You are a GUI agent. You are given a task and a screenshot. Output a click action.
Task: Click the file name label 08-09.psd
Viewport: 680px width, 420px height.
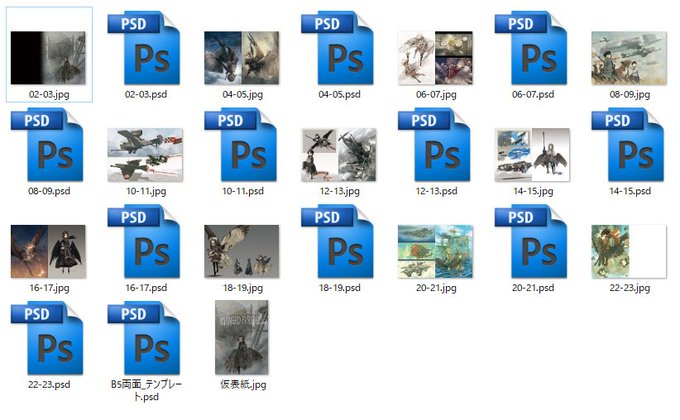click(49, 191)
